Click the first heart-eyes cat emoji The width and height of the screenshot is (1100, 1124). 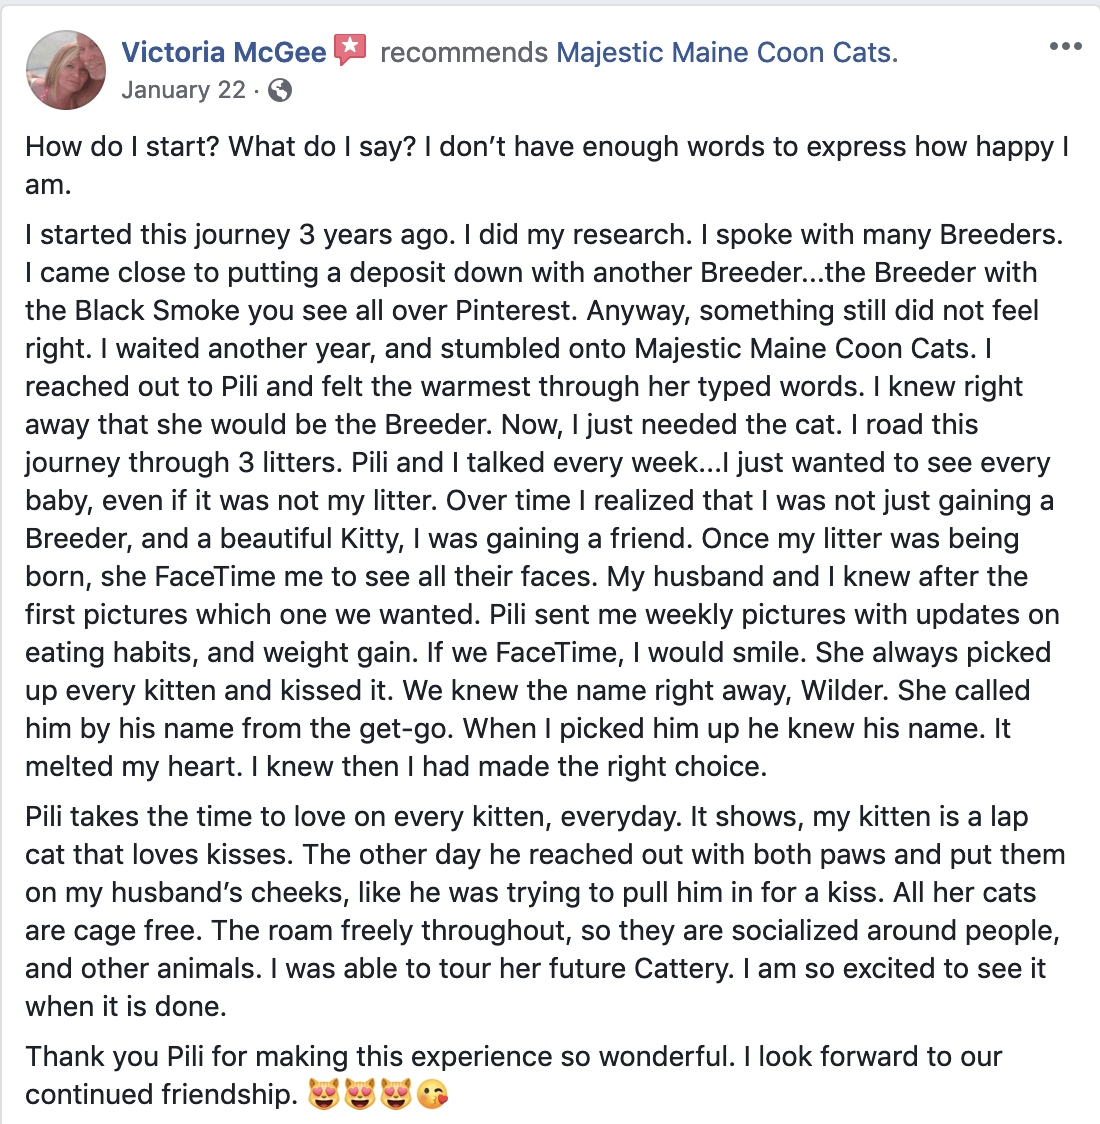click(324, 1096)
